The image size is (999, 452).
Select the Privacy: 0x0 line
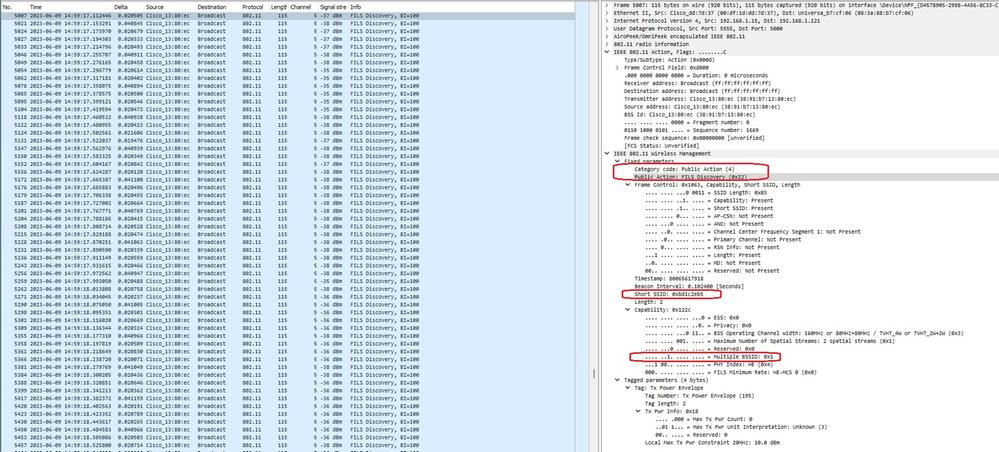pyautogui.click(x=691, y=325)
